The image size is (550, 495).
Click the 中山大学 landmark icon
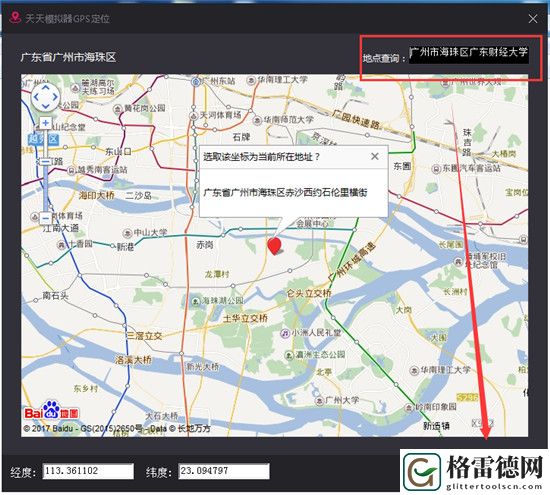click(x=127, y=233)
